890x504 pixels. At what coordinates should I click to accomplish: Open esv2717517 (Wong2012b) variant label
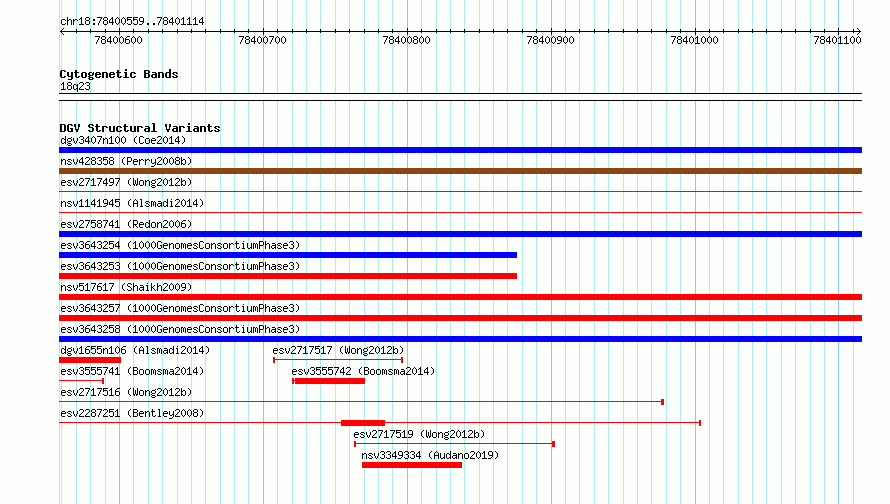click(338, 350)
